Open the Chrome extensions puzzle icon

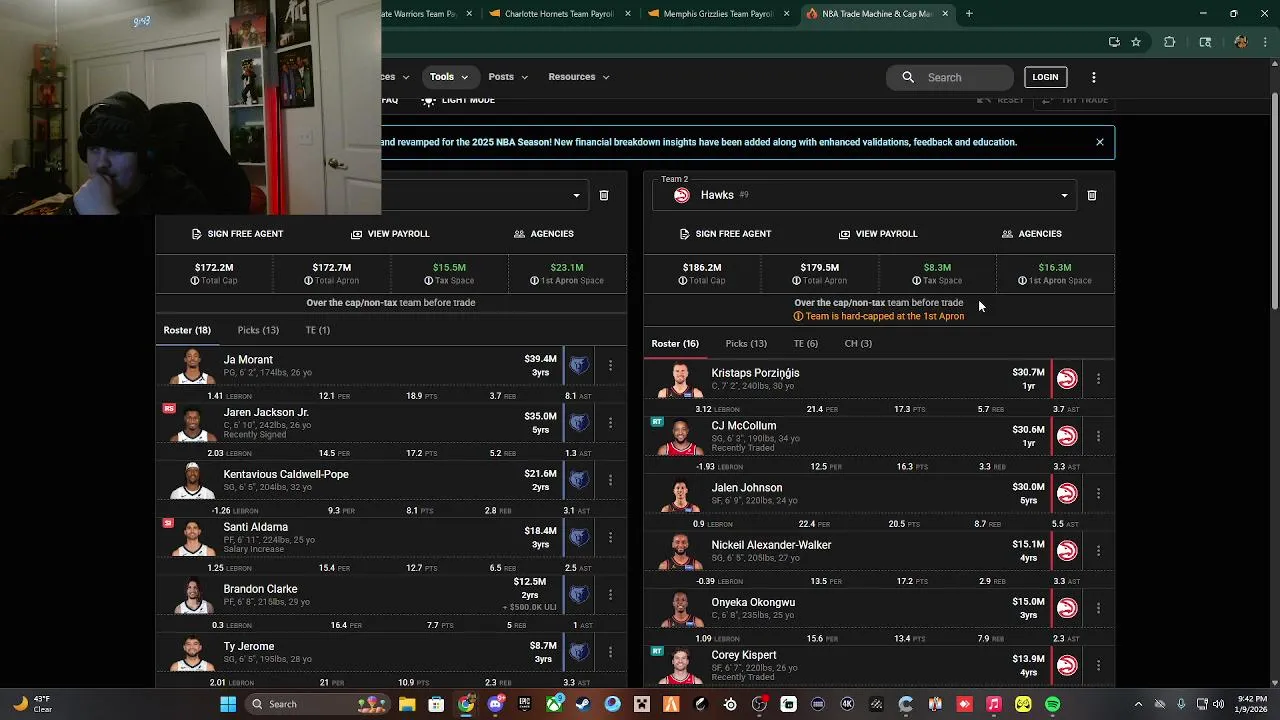(x=1169, y=42)
